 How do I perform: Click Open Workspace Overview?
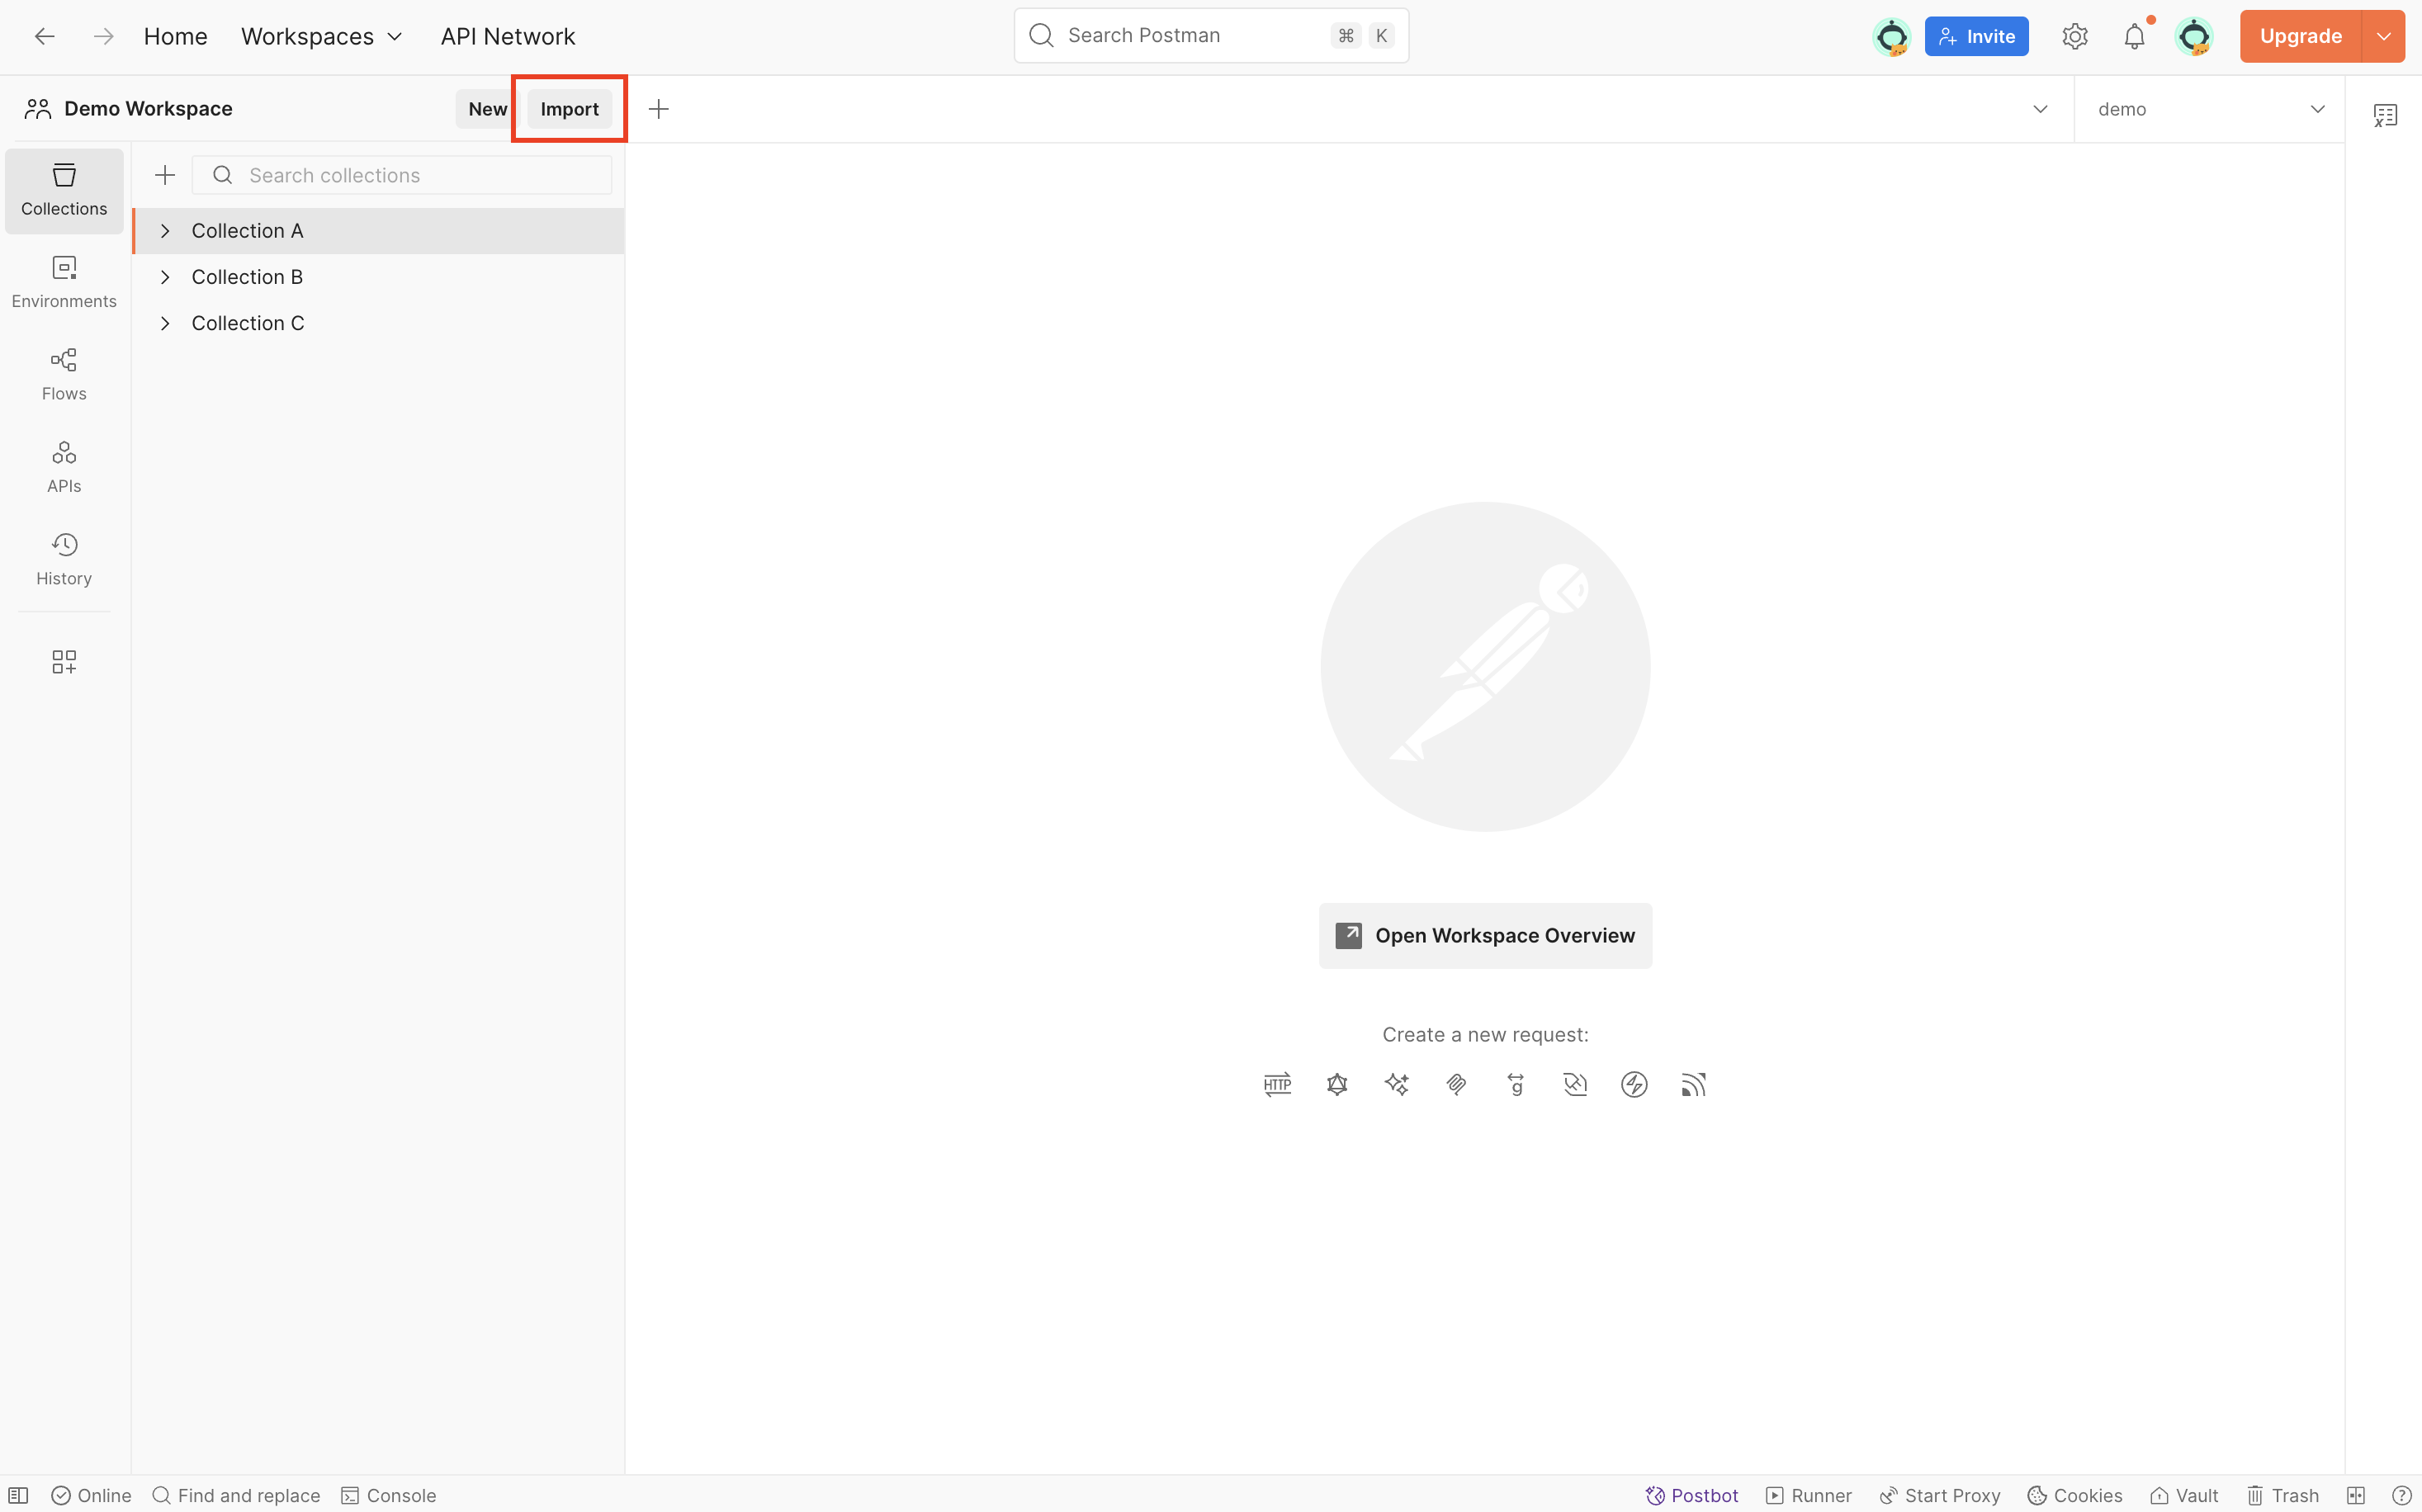pyautogui.click(x=1485, y=936)
